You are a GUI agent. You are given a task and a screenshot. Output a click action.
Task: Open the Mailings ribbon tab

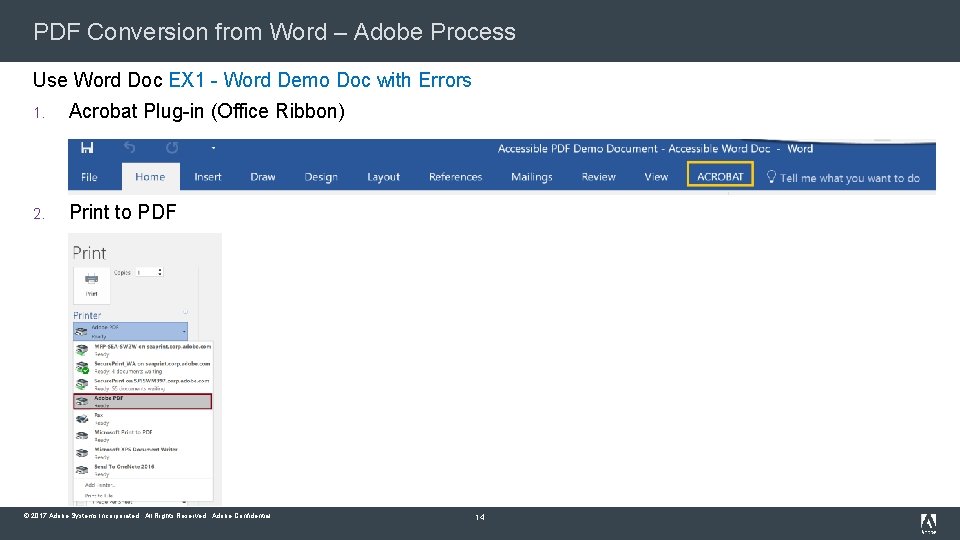click(531, 177)
